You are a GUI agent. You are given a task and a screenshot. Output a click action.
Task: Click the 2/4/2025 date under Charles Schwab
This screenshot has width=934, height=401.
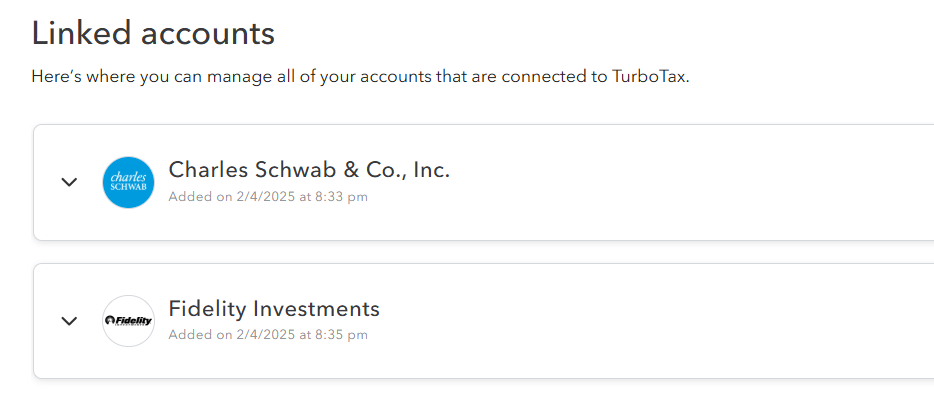point(264,197)
